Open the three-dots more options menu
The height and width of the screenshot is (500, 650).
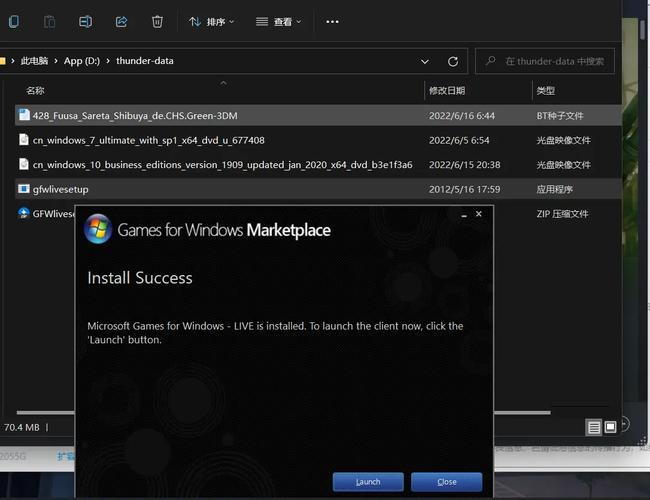332,22
